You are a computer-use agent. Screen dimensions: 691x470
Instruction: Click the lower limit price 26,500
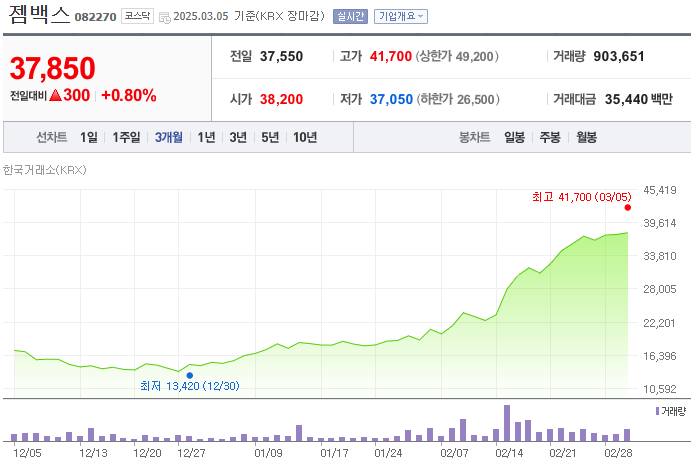475,99
